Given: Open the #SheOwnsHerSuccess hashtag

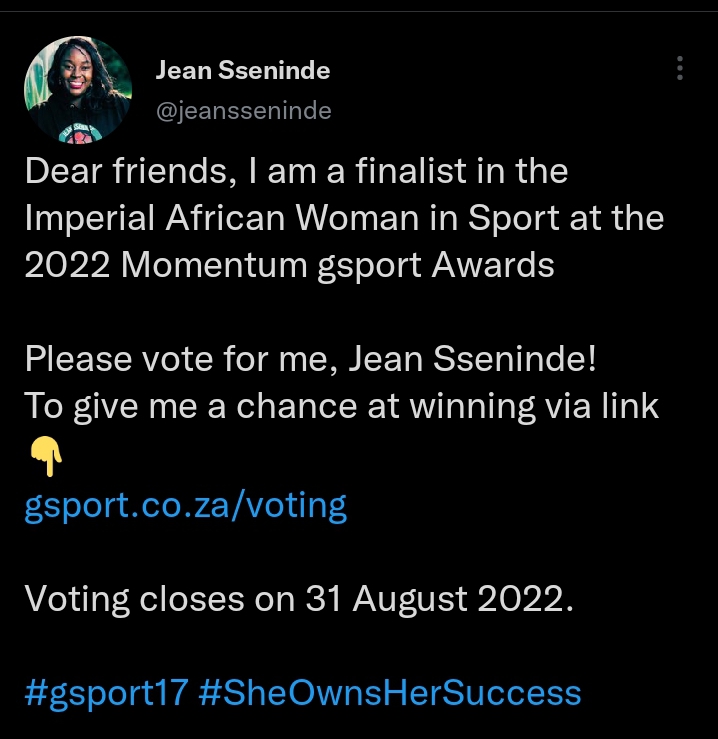Looking at the screenshot, I should point(390,693).
